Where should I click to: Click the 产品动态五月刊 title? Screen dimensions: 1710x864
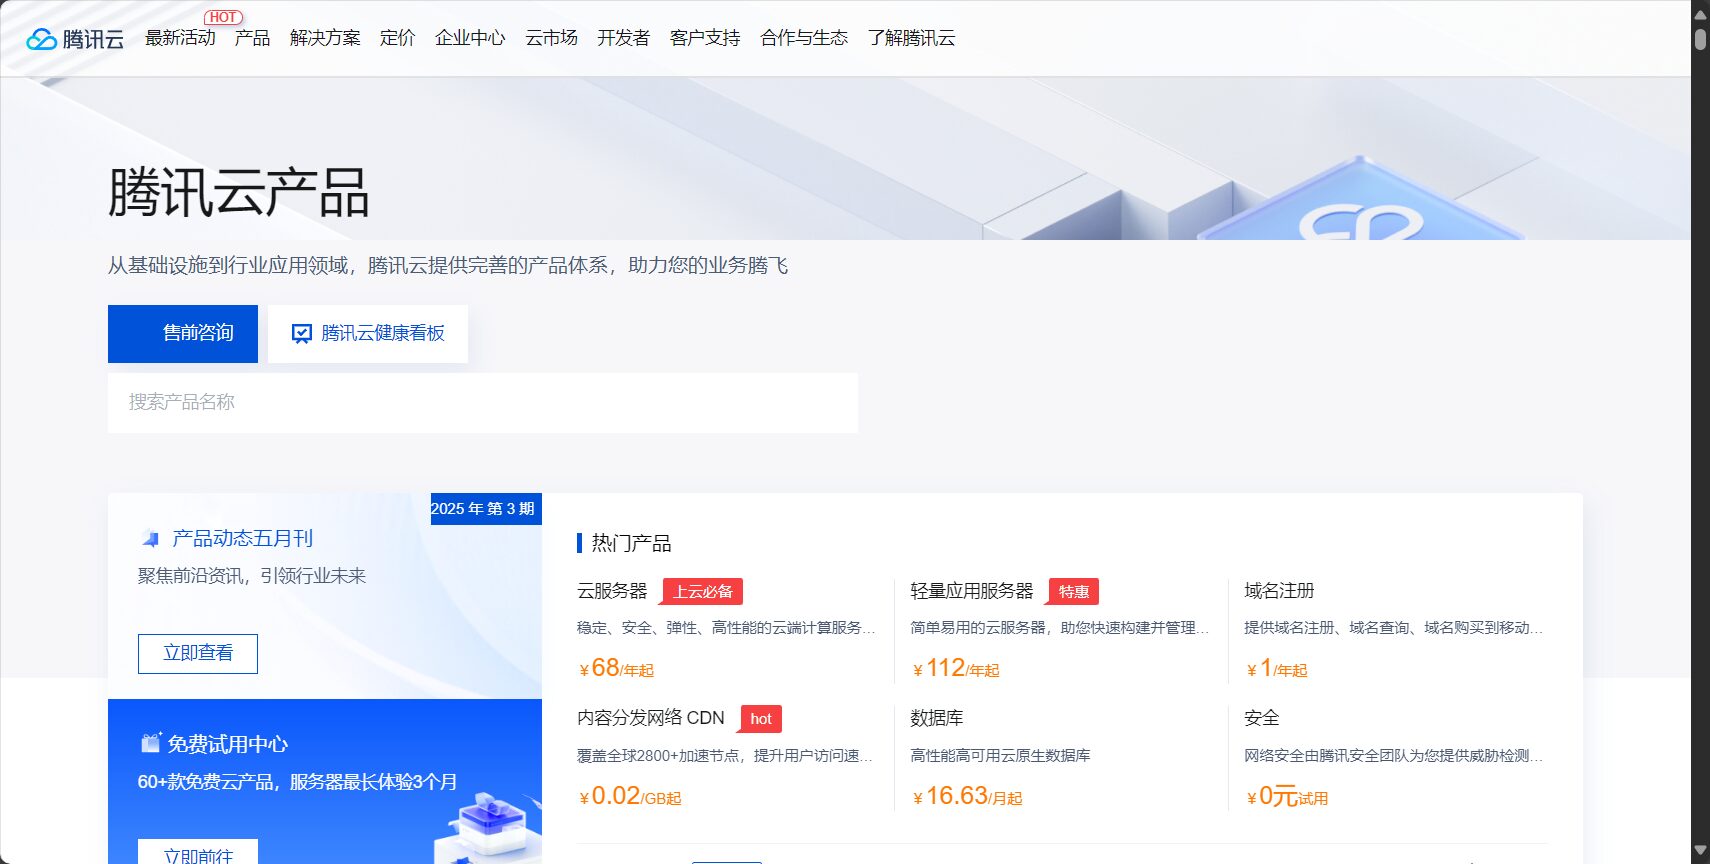coord(243,539)
